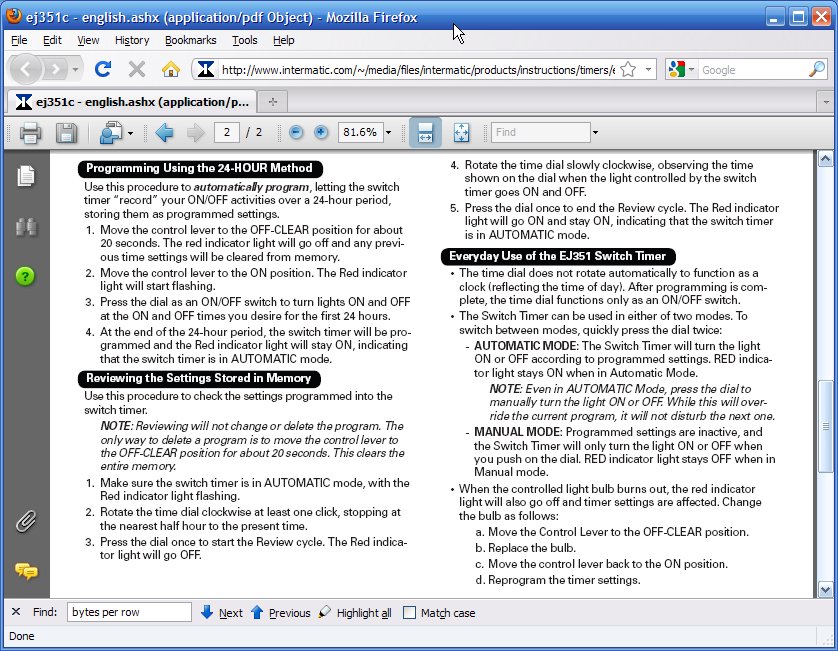
Task: Open the address bar history dropdown
Action: point(648,69)
